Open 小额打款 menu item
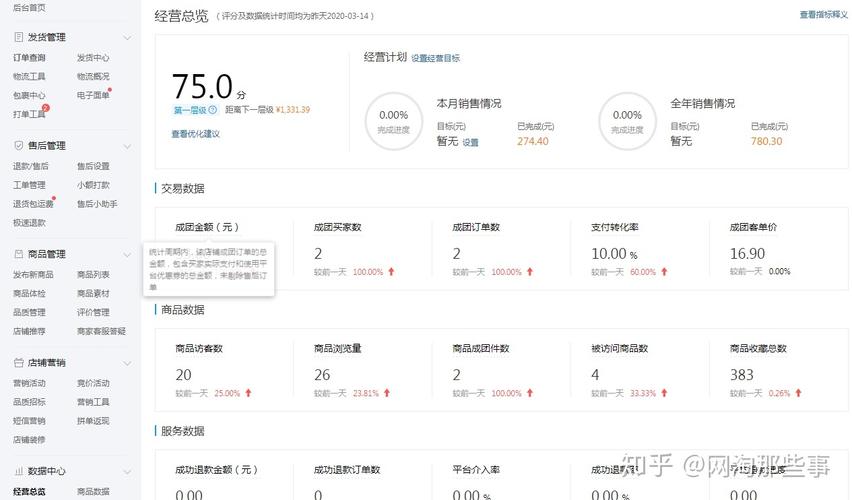This screenshot has width=852, height=500. [93, 185]
